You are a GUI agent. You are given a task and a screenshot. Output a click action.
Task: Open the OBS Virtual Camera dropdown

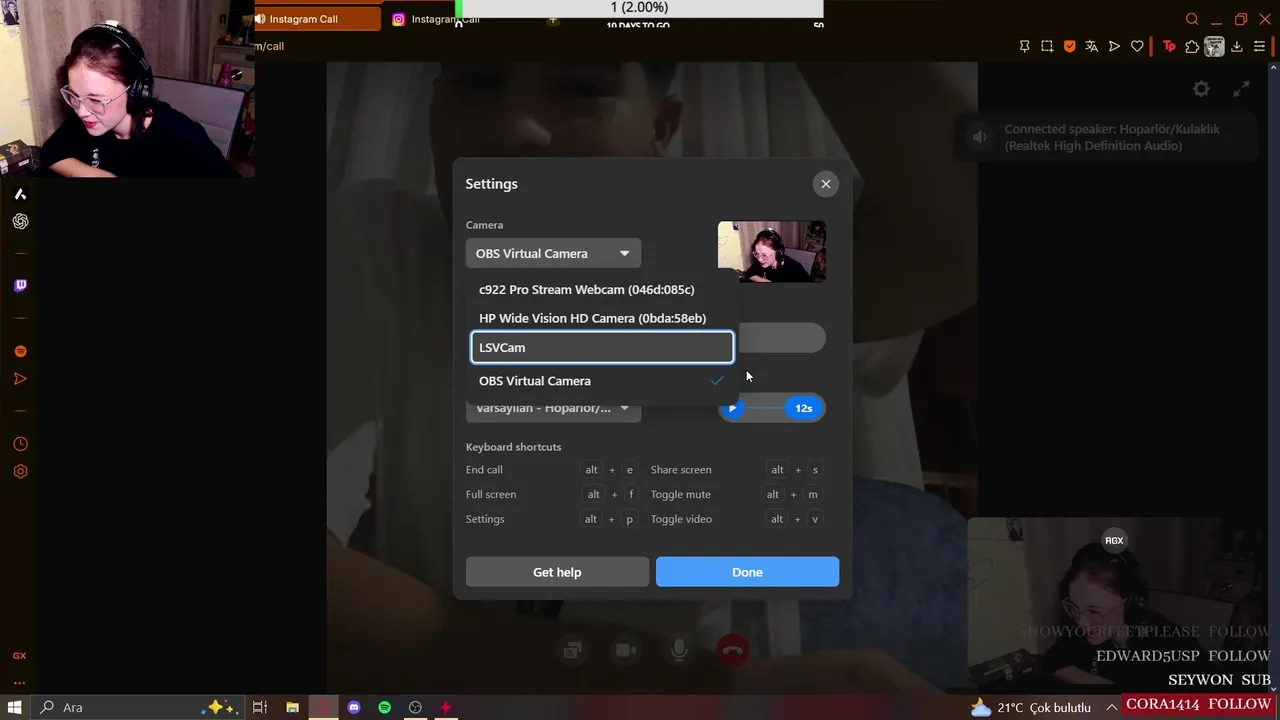pos(553,253)
